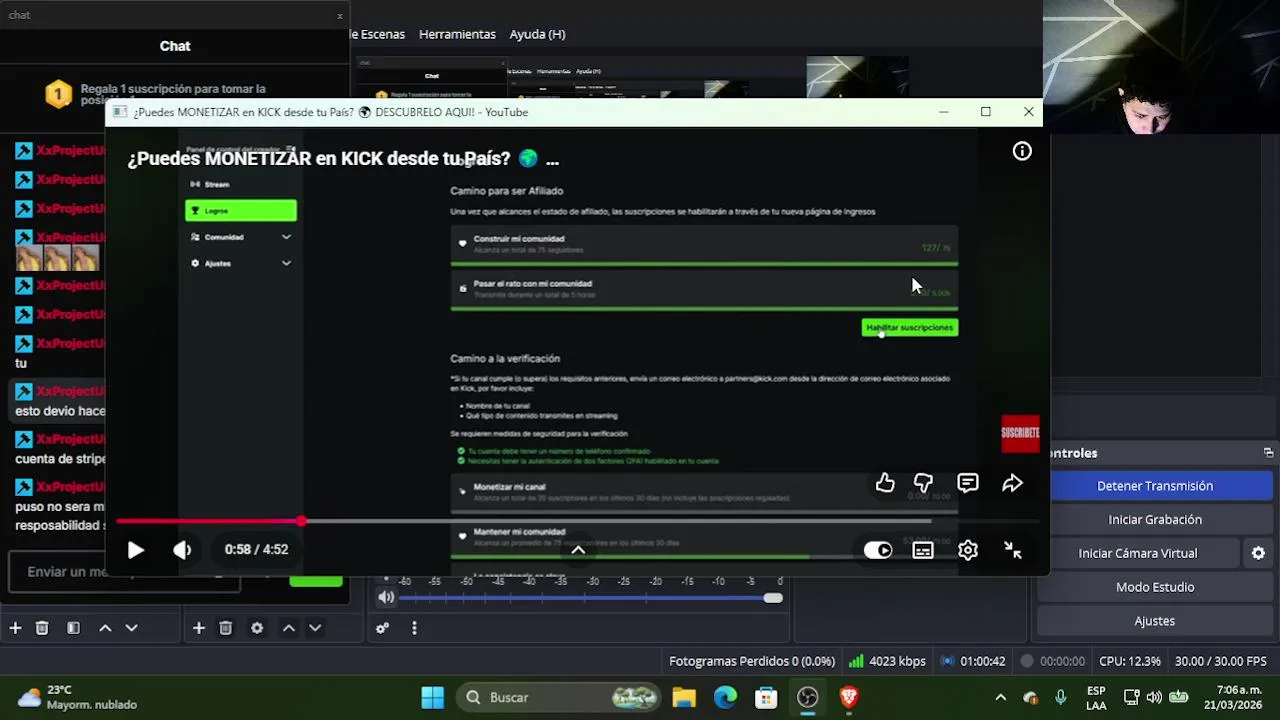Open File Explorer from taskbar
1280x720 pixels.
tap(684, 697)
